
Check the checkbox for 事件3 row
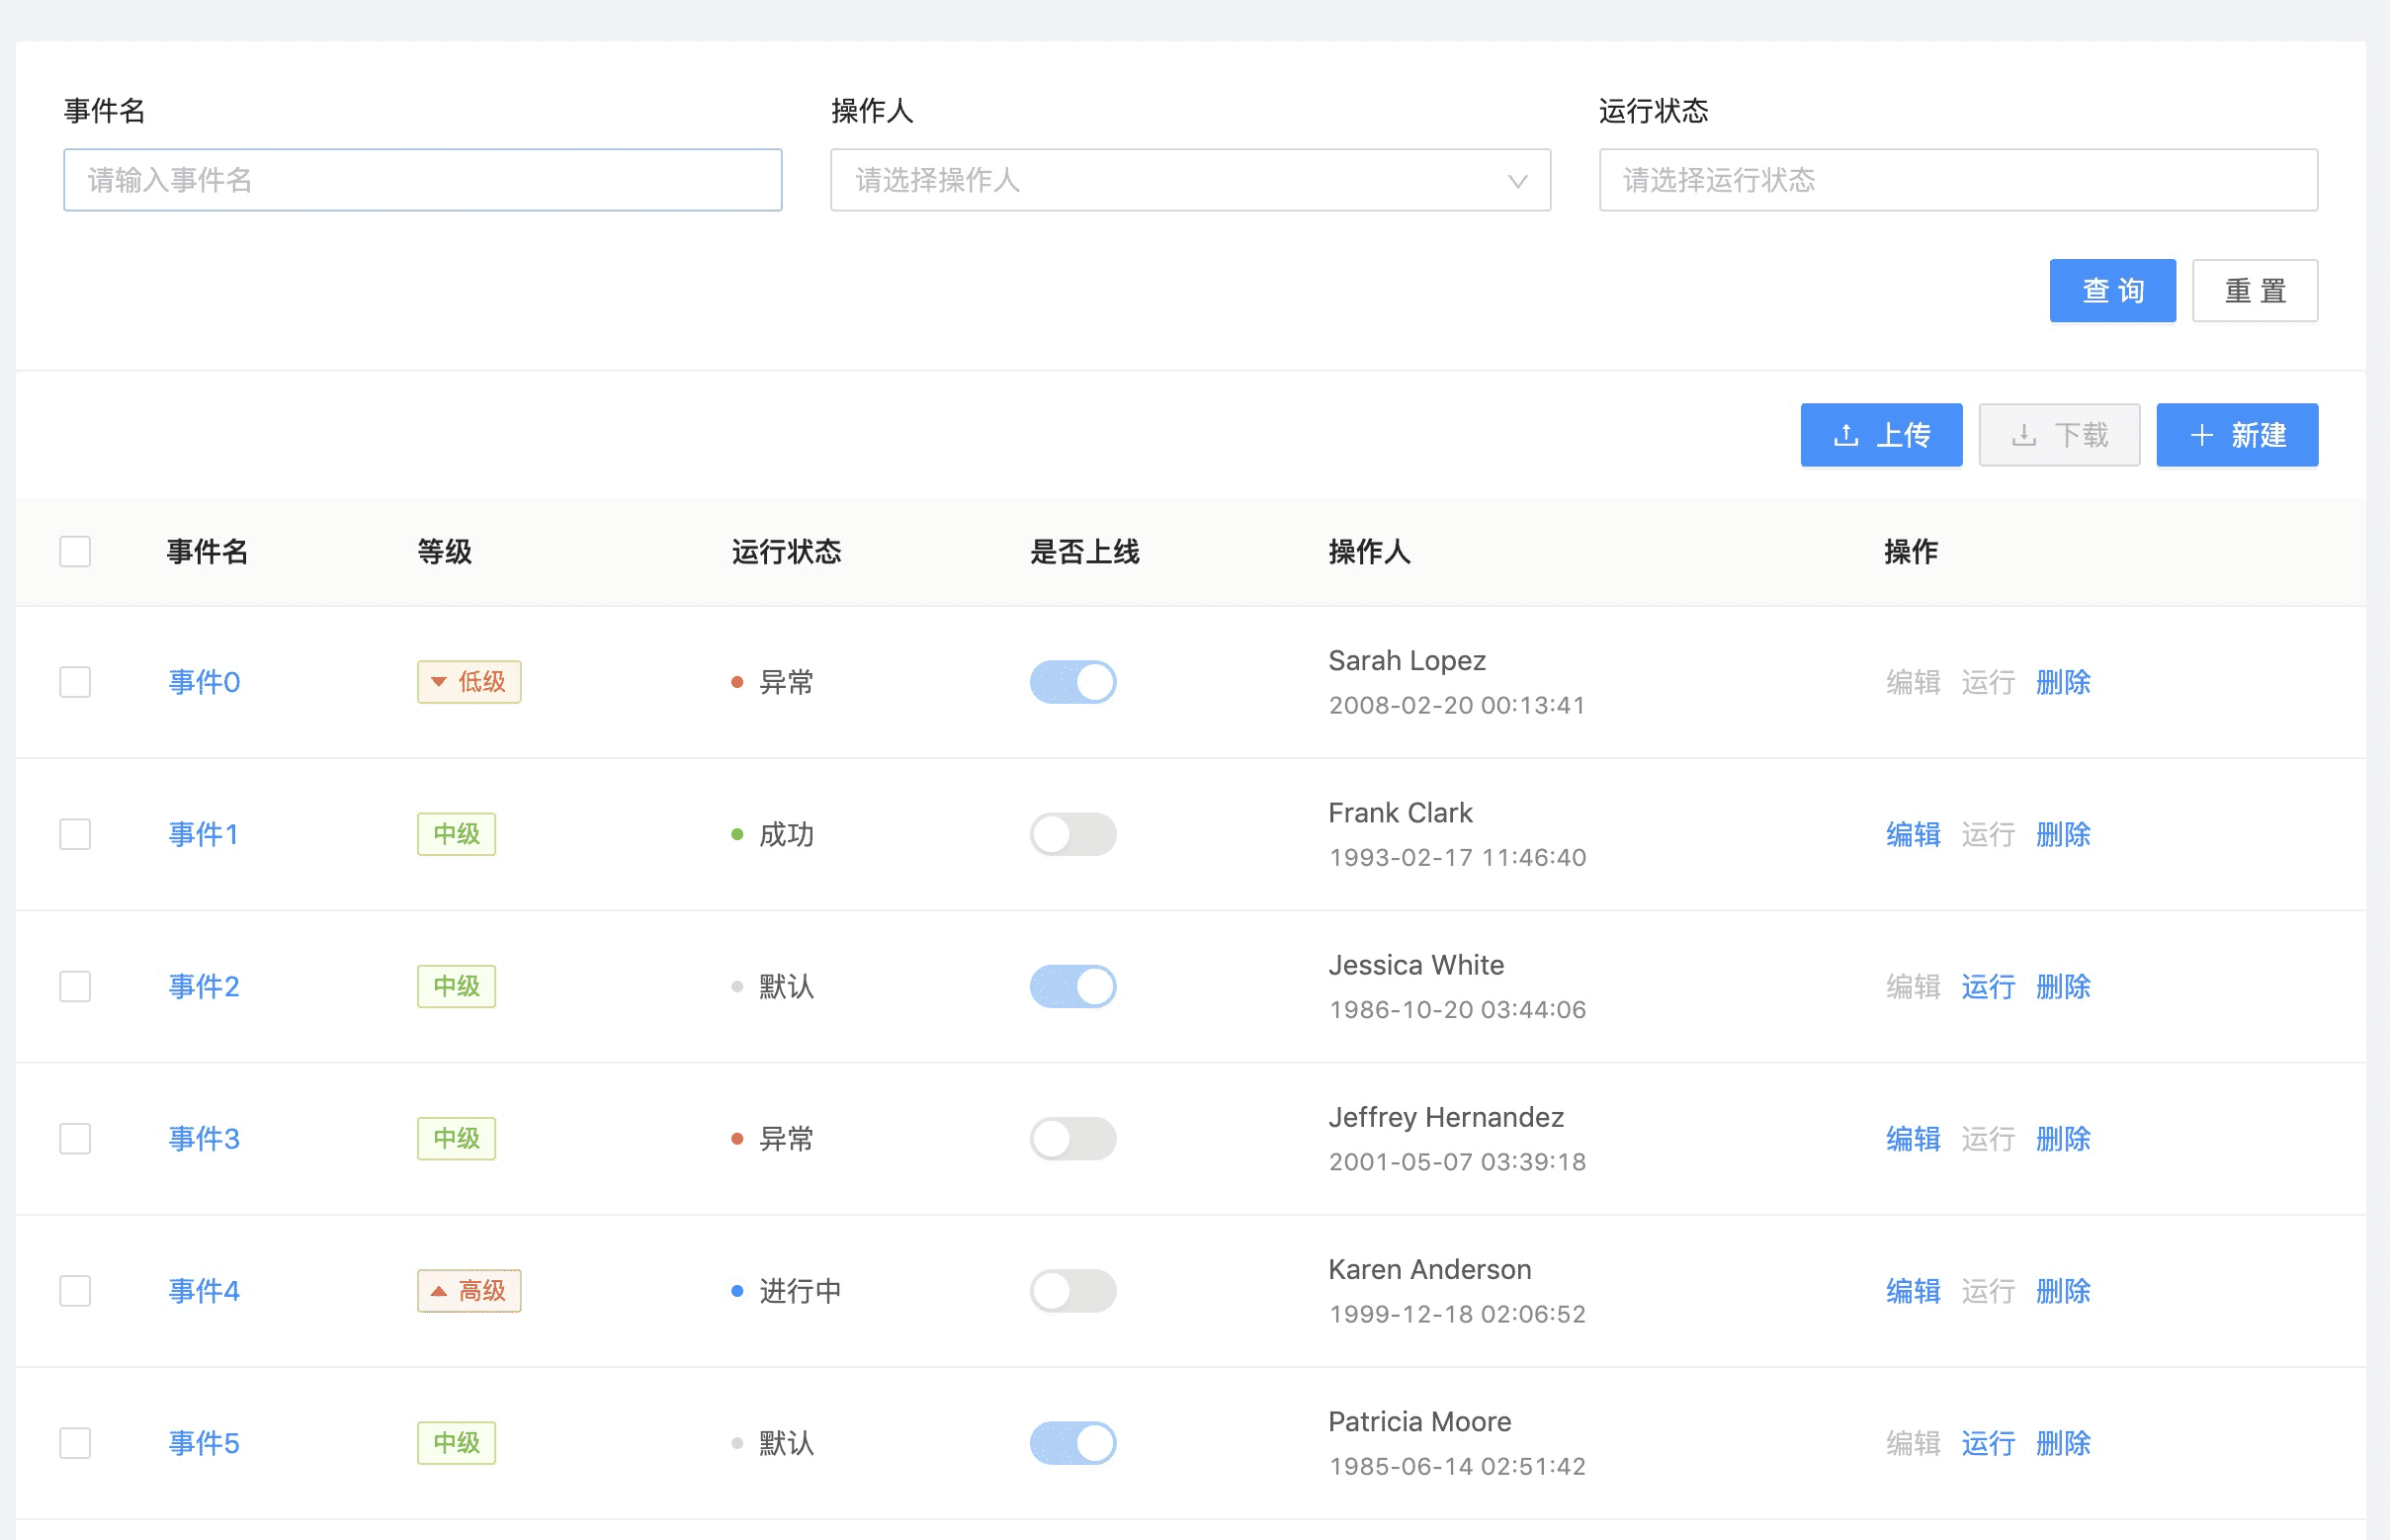pos(75,1139)
